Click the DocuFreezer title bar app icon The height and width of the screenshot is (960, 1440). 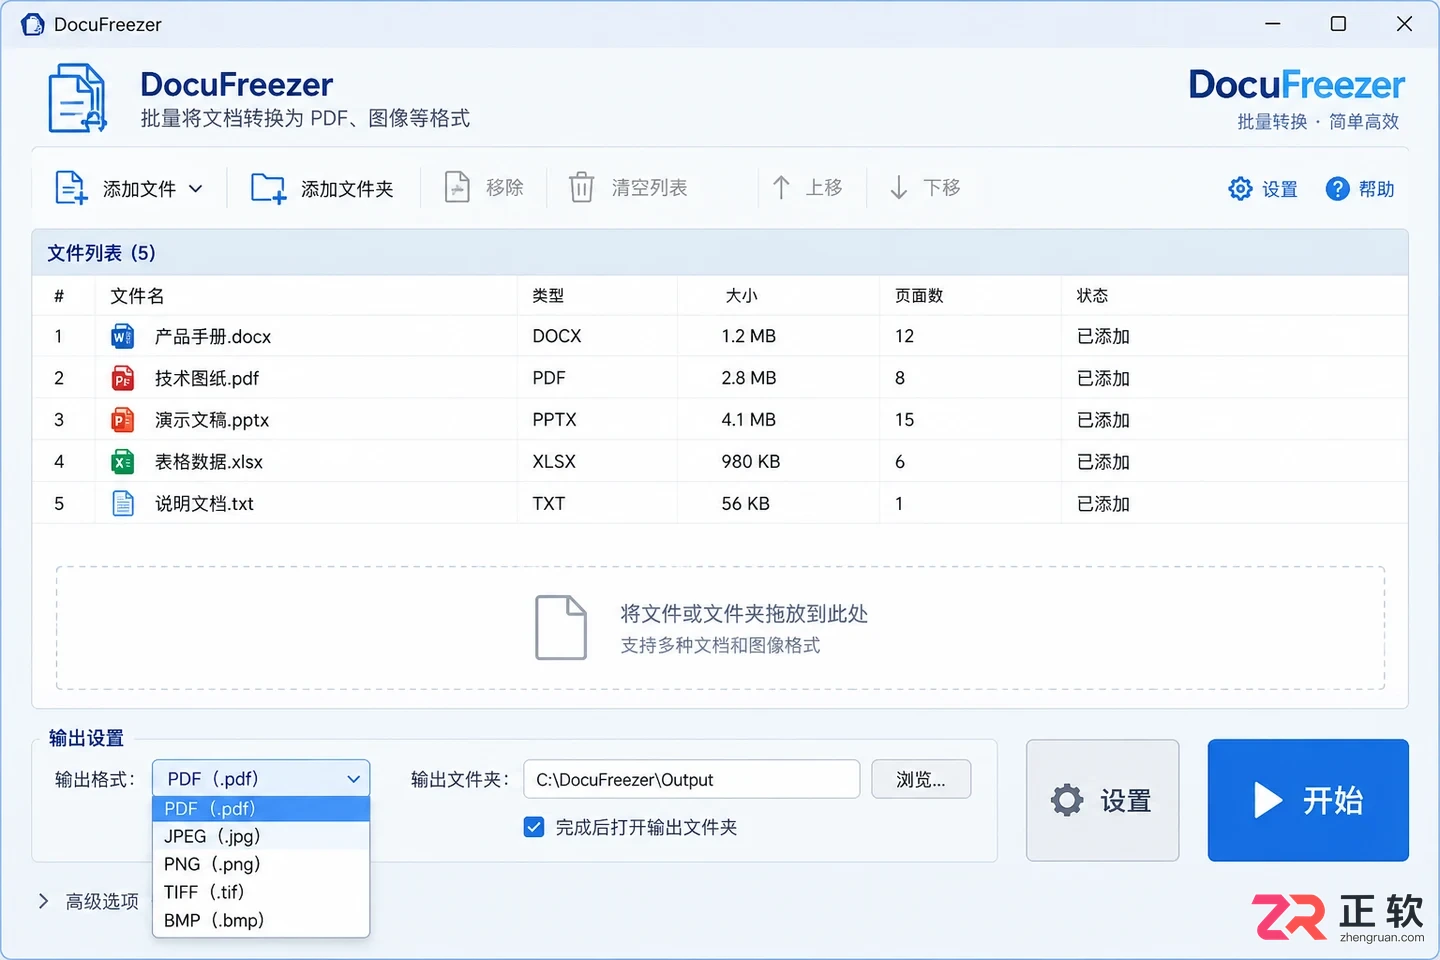[33, 24]
